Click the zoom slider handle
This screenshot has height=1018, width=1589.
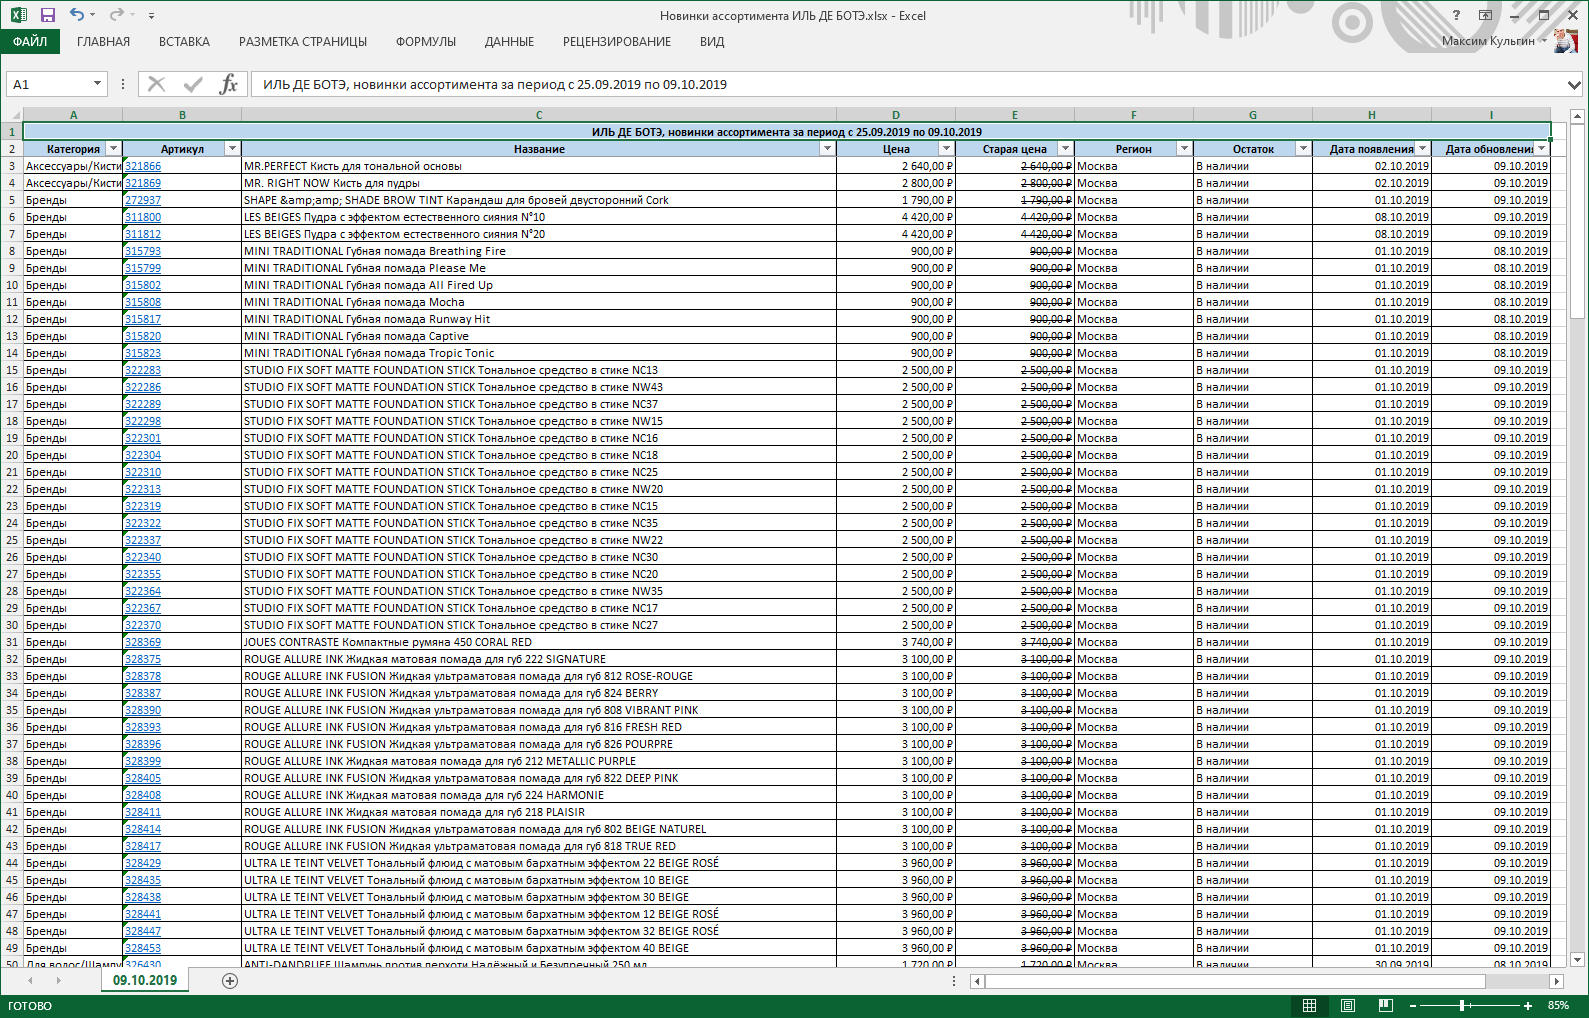tap(1463, 1005)
